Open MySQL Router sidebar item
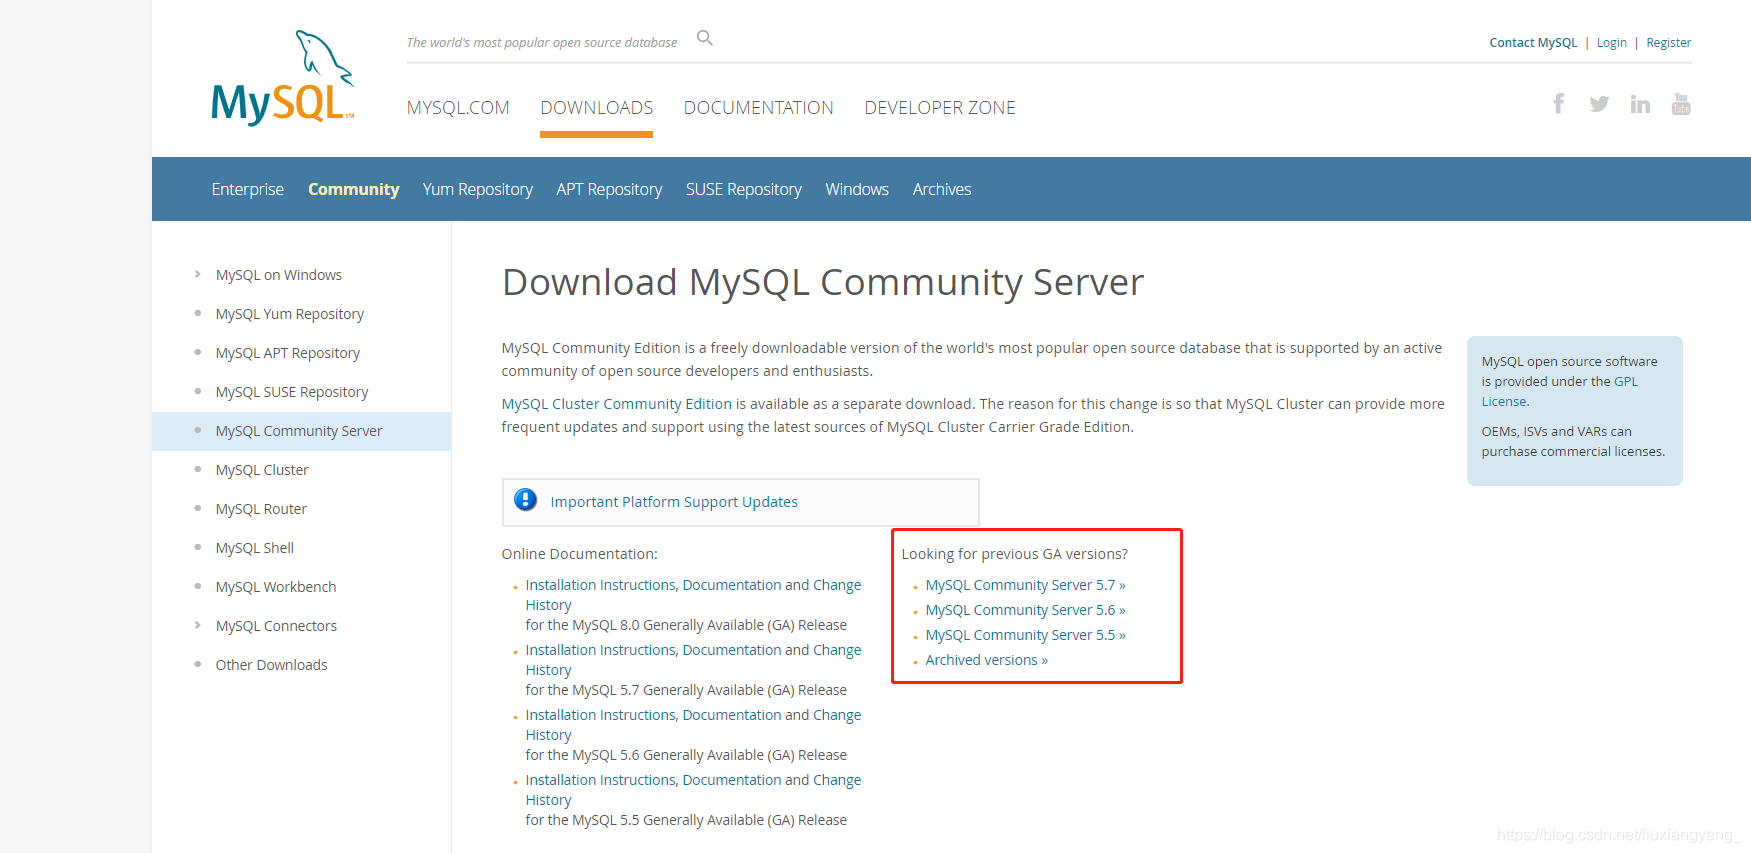The width and height of the screenshot is (1751, 853). pos(261,509)
